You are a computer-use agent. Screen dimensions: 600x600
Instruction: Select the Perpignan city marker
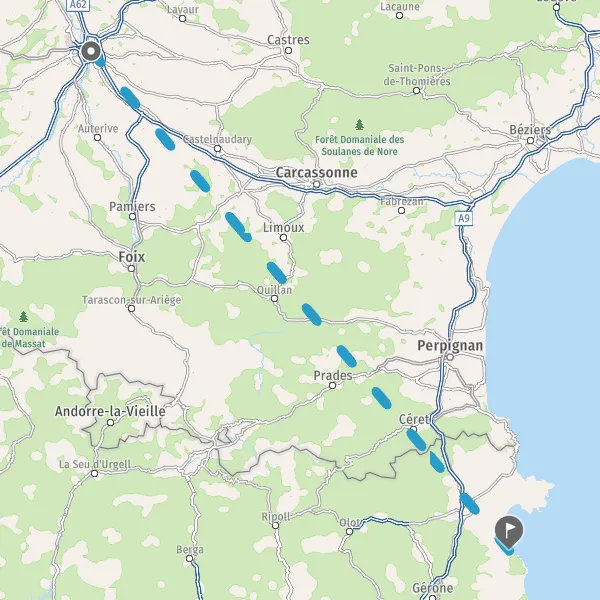[450, 357]
